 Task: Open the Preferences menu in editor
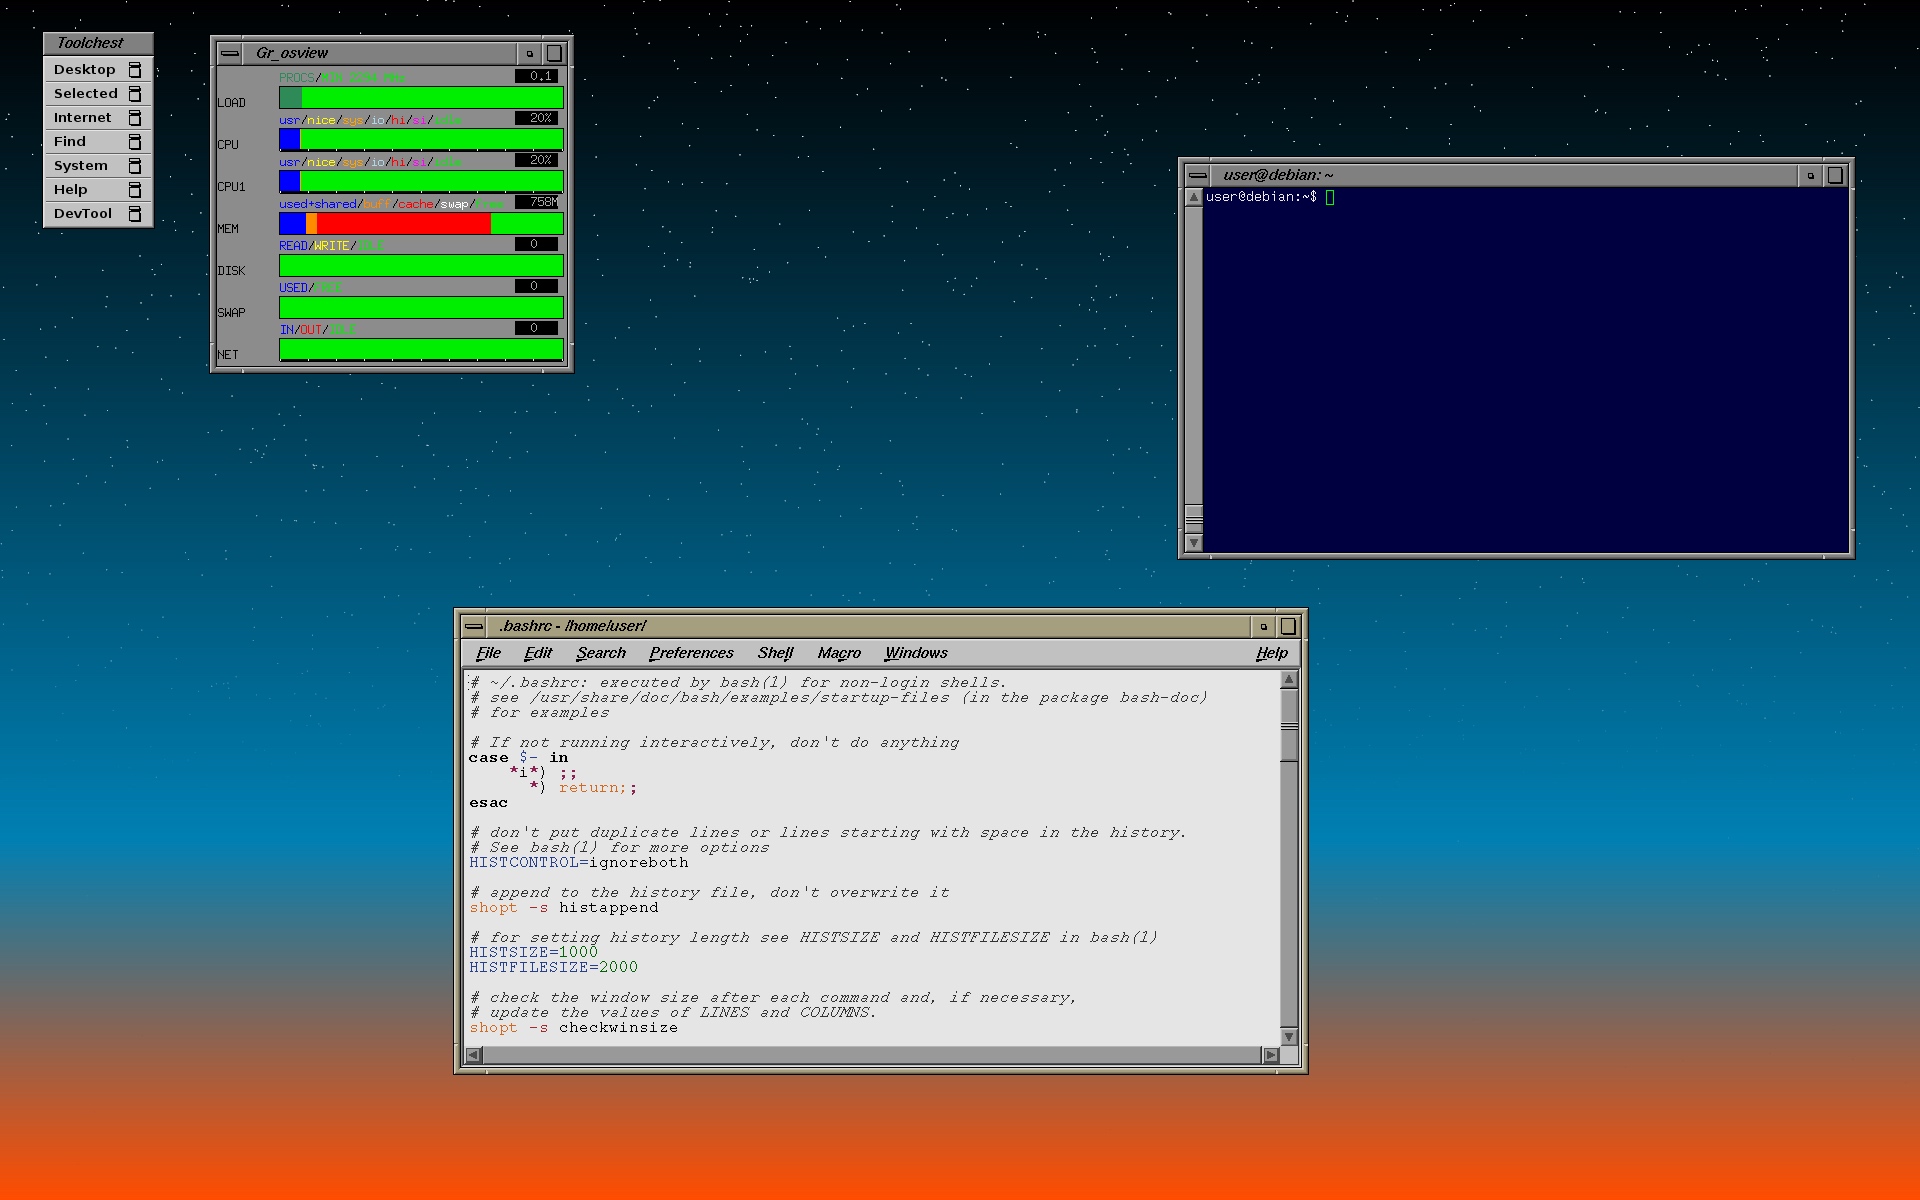click(691, 653)
